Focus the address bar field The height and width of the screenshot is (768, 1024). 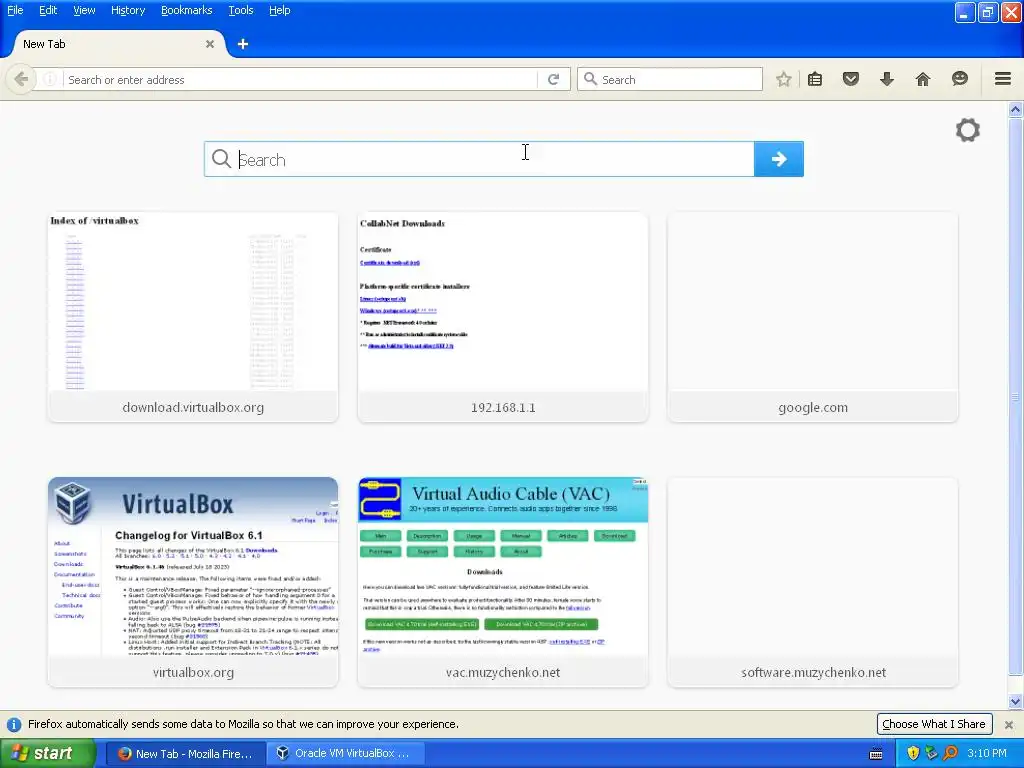[x=300, y=80]
